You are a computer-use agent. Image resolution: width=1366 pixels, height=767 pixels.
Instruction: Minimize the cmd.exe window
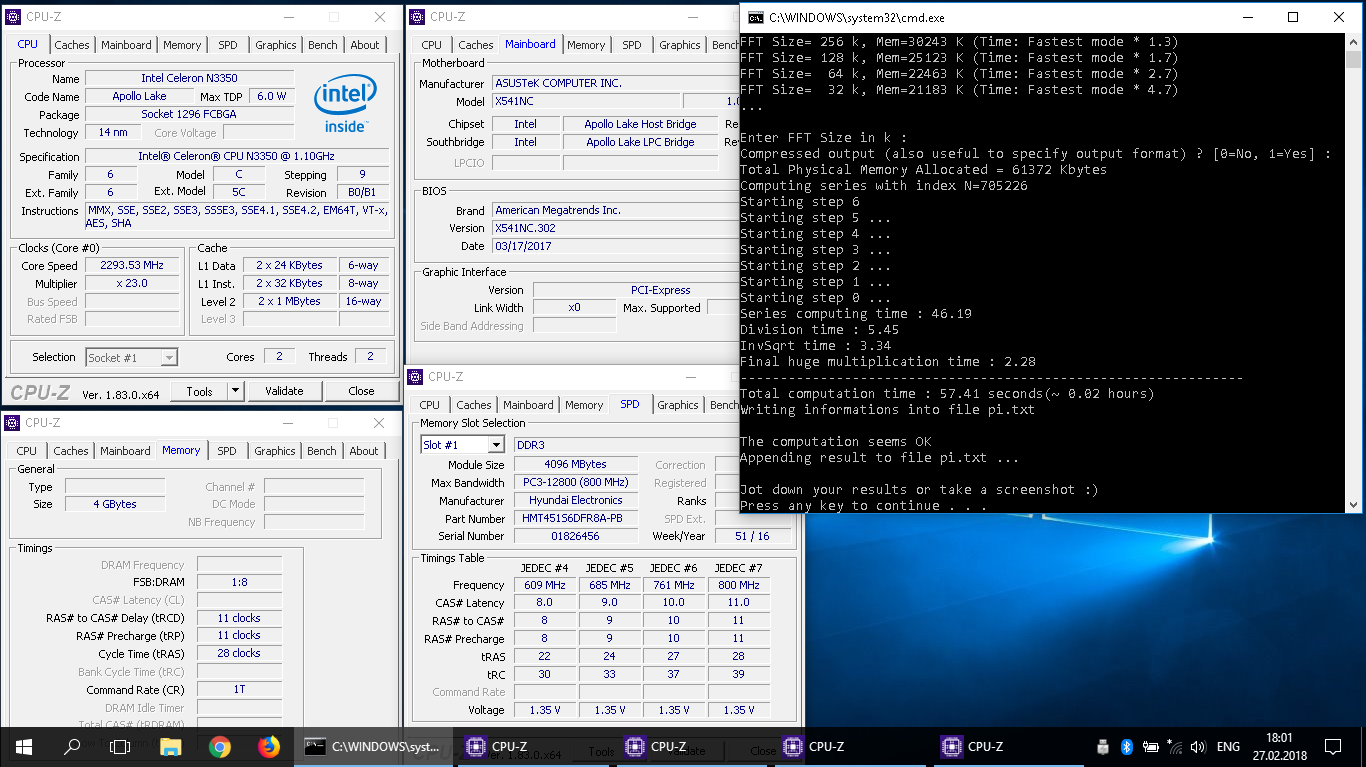(x=1247, y=17)
